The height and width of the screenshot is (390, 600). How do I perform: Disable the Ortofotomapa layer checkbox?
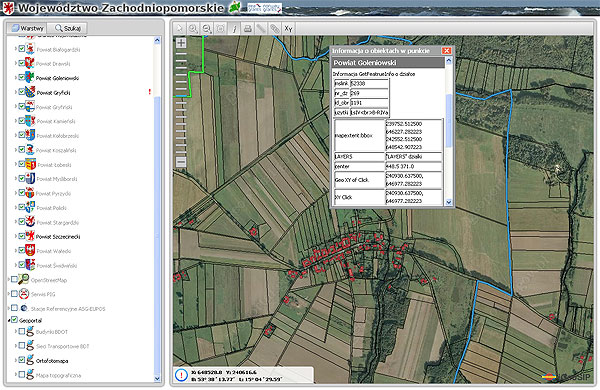click(x=22, y=360)
